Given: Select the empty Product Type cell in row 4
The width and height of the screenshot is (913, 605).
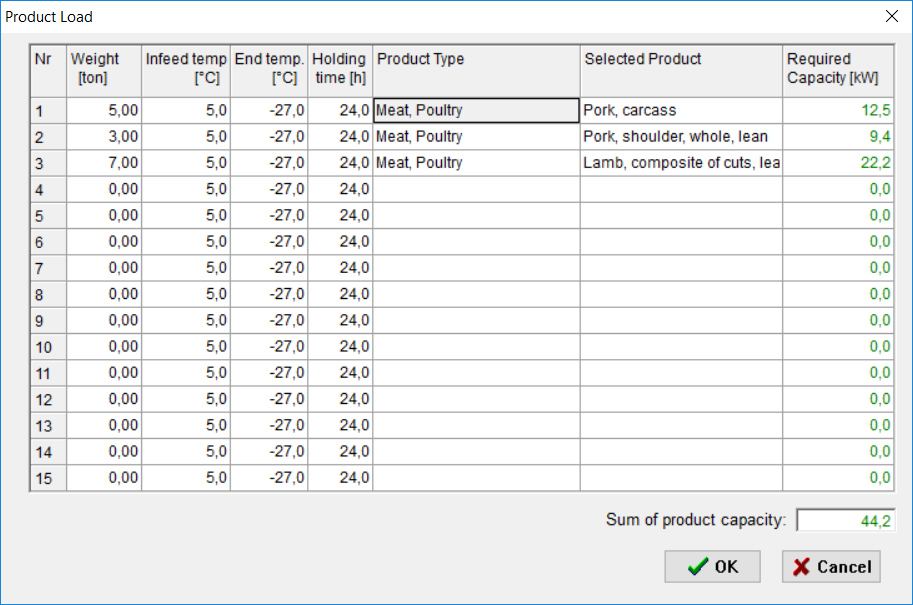Looking at the screenshot, I should click(476, 189).
